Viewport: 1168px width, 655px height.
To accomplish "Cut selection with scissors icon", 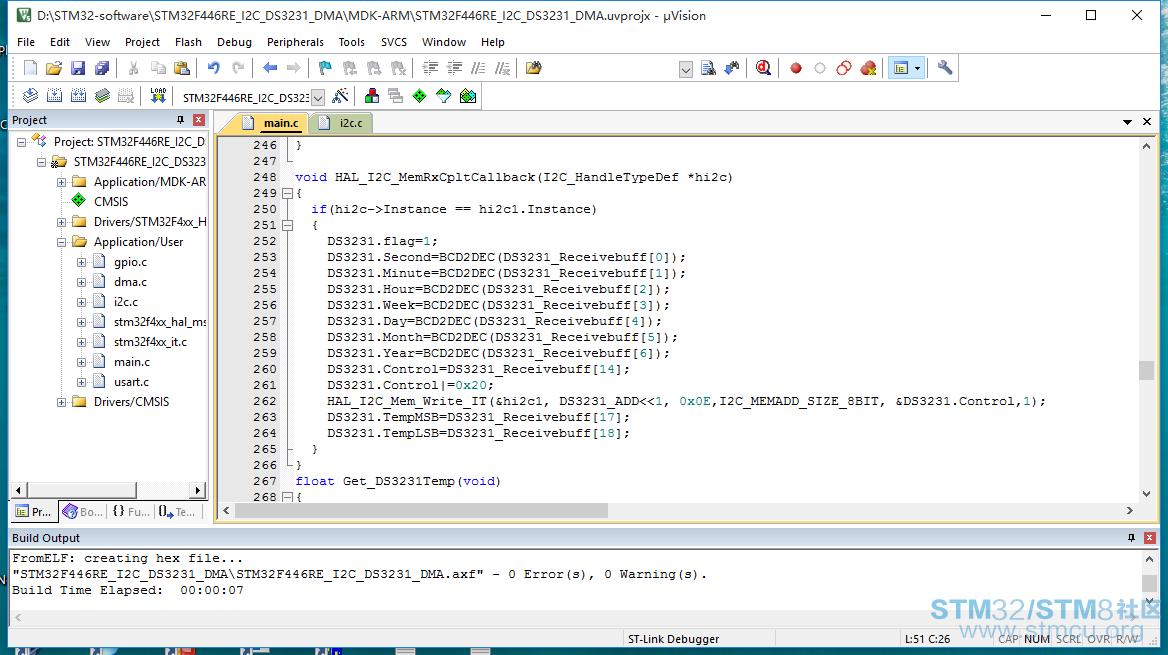I will coord(133,68).
